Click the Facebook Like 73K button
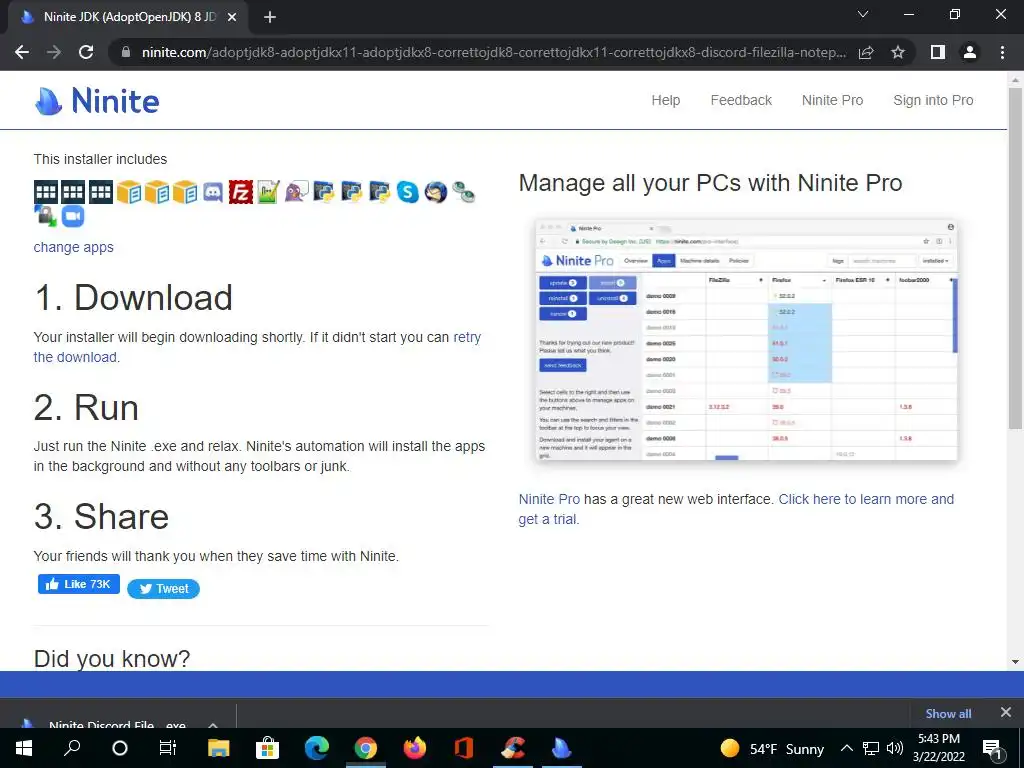The image size is (1024, 768). 79,584
